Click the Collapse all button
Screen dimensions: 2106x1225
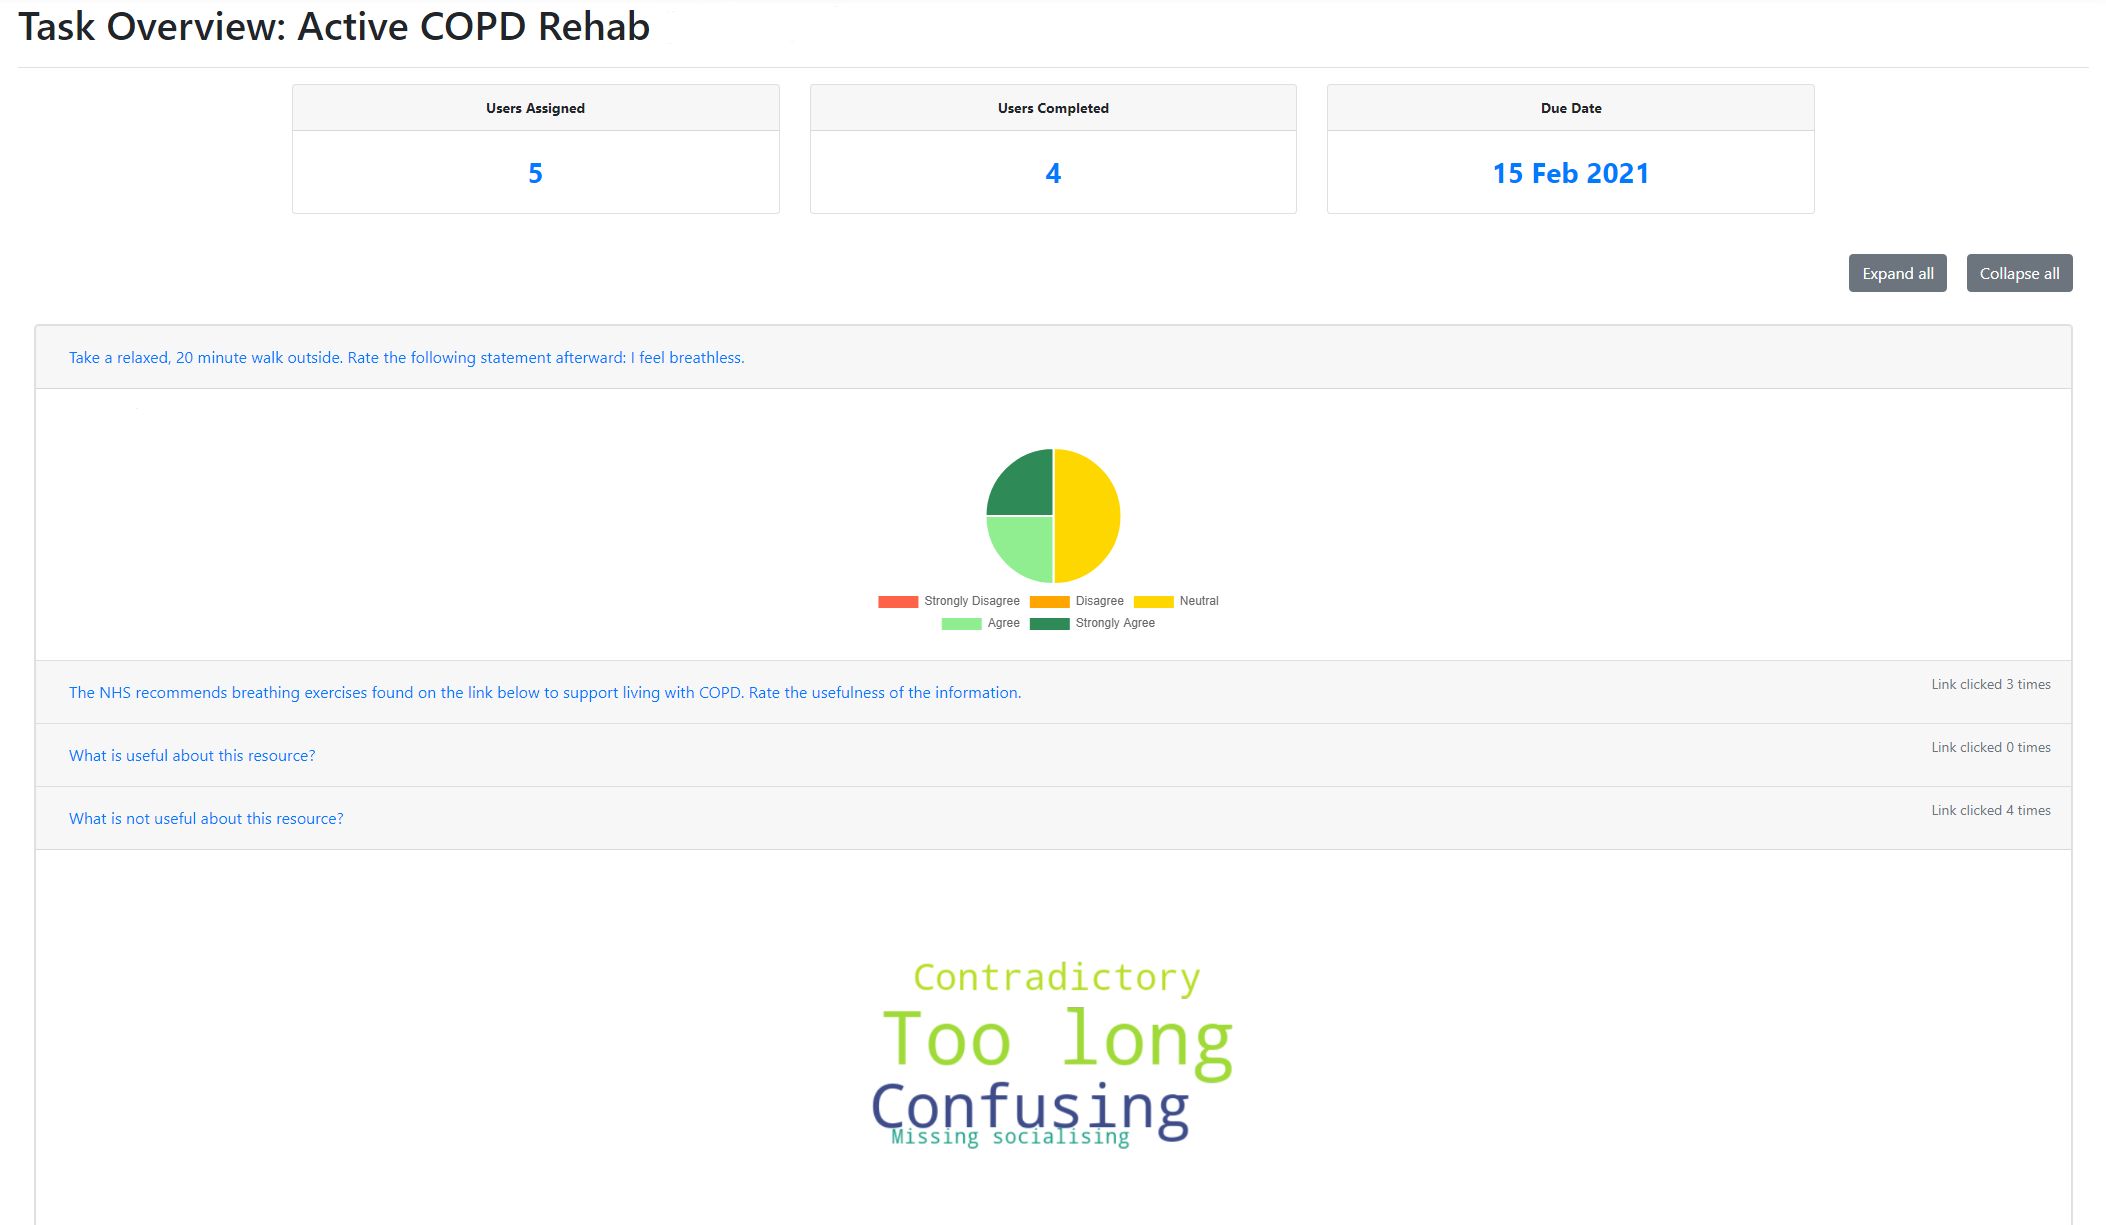click(x=2019, y=273)
